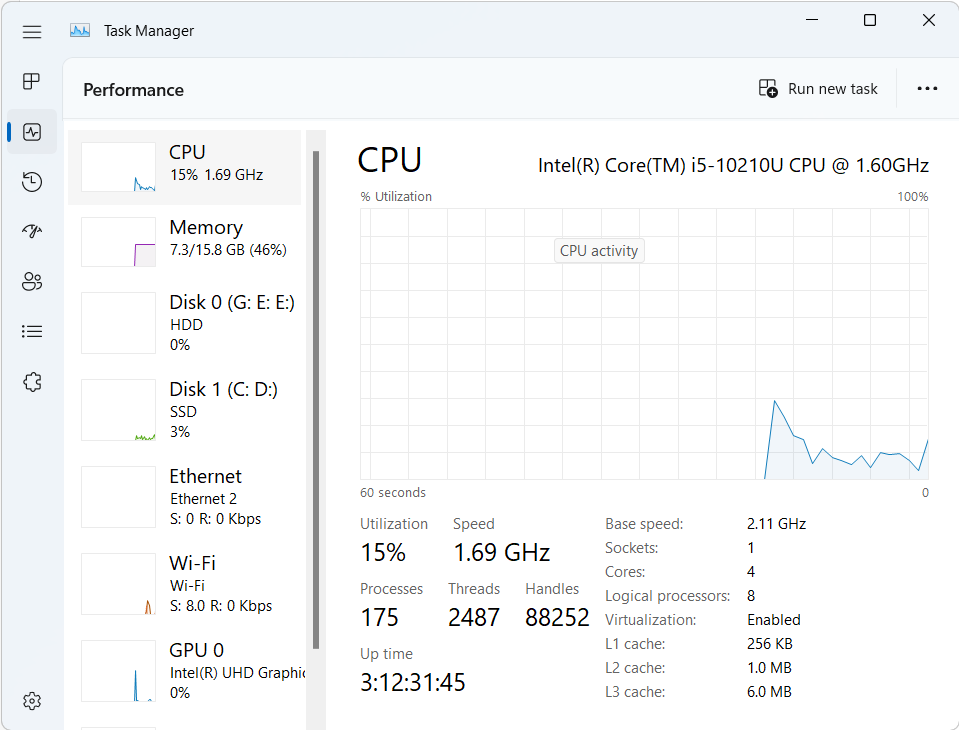
Task: Click the Disk 1 mini graph thumbnail
Action: [119, 410]
